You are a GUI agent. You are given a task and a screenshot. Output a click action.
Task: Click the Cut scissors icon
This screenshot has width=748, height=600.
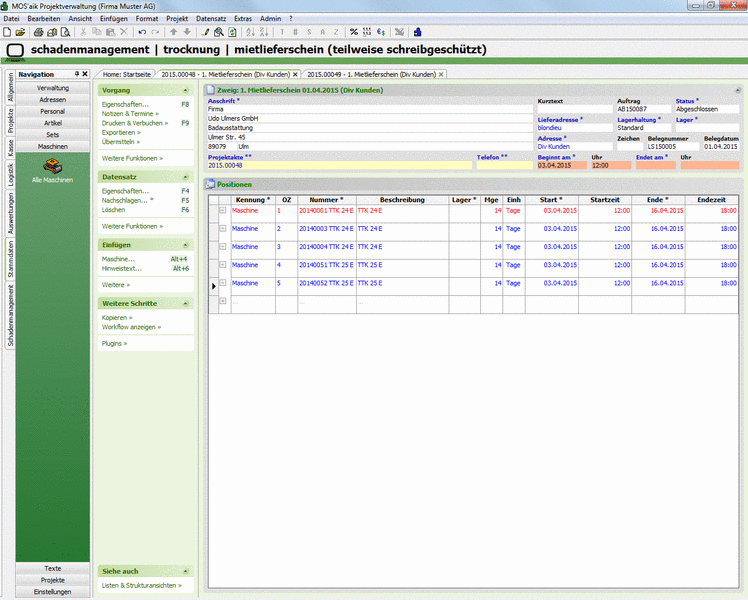[x=83, y=32]
